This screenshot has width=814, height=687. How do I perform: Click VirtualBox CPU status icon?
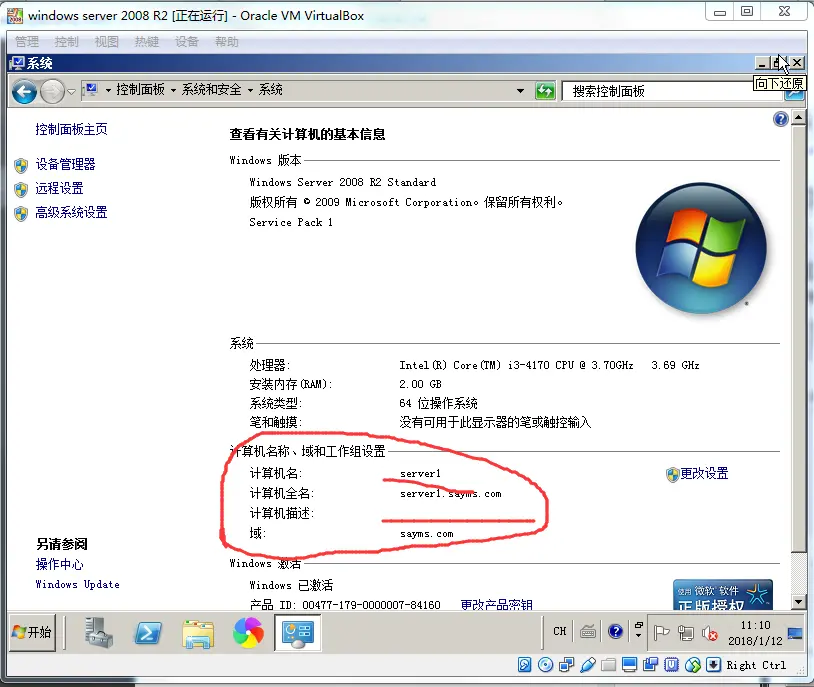pos(672,665)
